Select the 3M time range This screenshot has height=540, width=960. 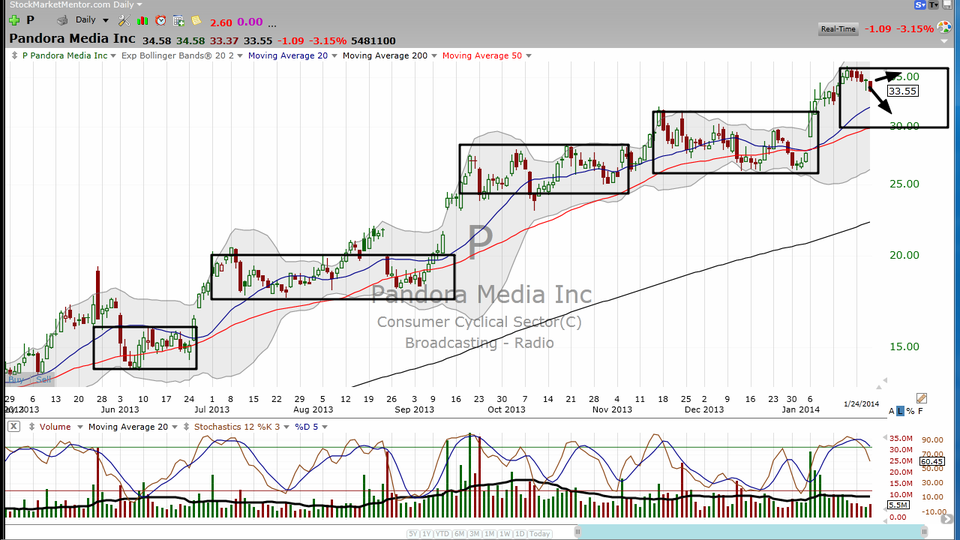[474, 534]
